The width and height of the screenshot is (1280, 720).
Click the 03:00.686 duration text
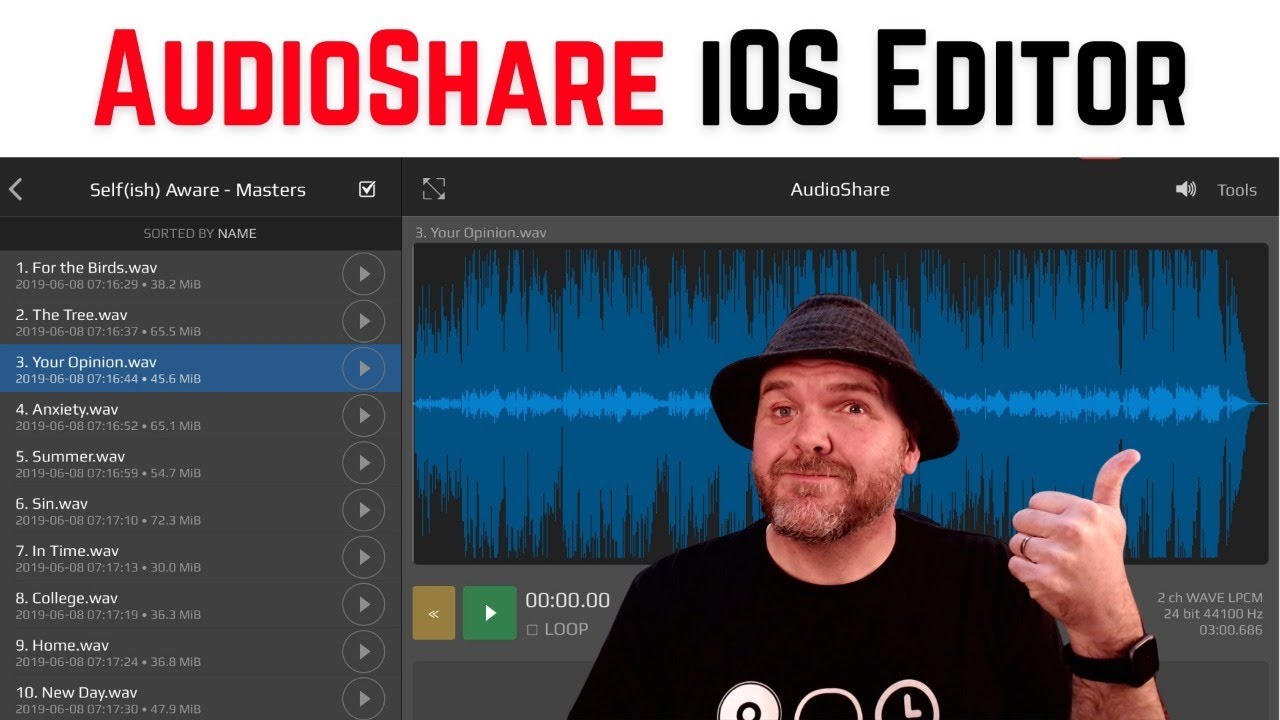1231,630
